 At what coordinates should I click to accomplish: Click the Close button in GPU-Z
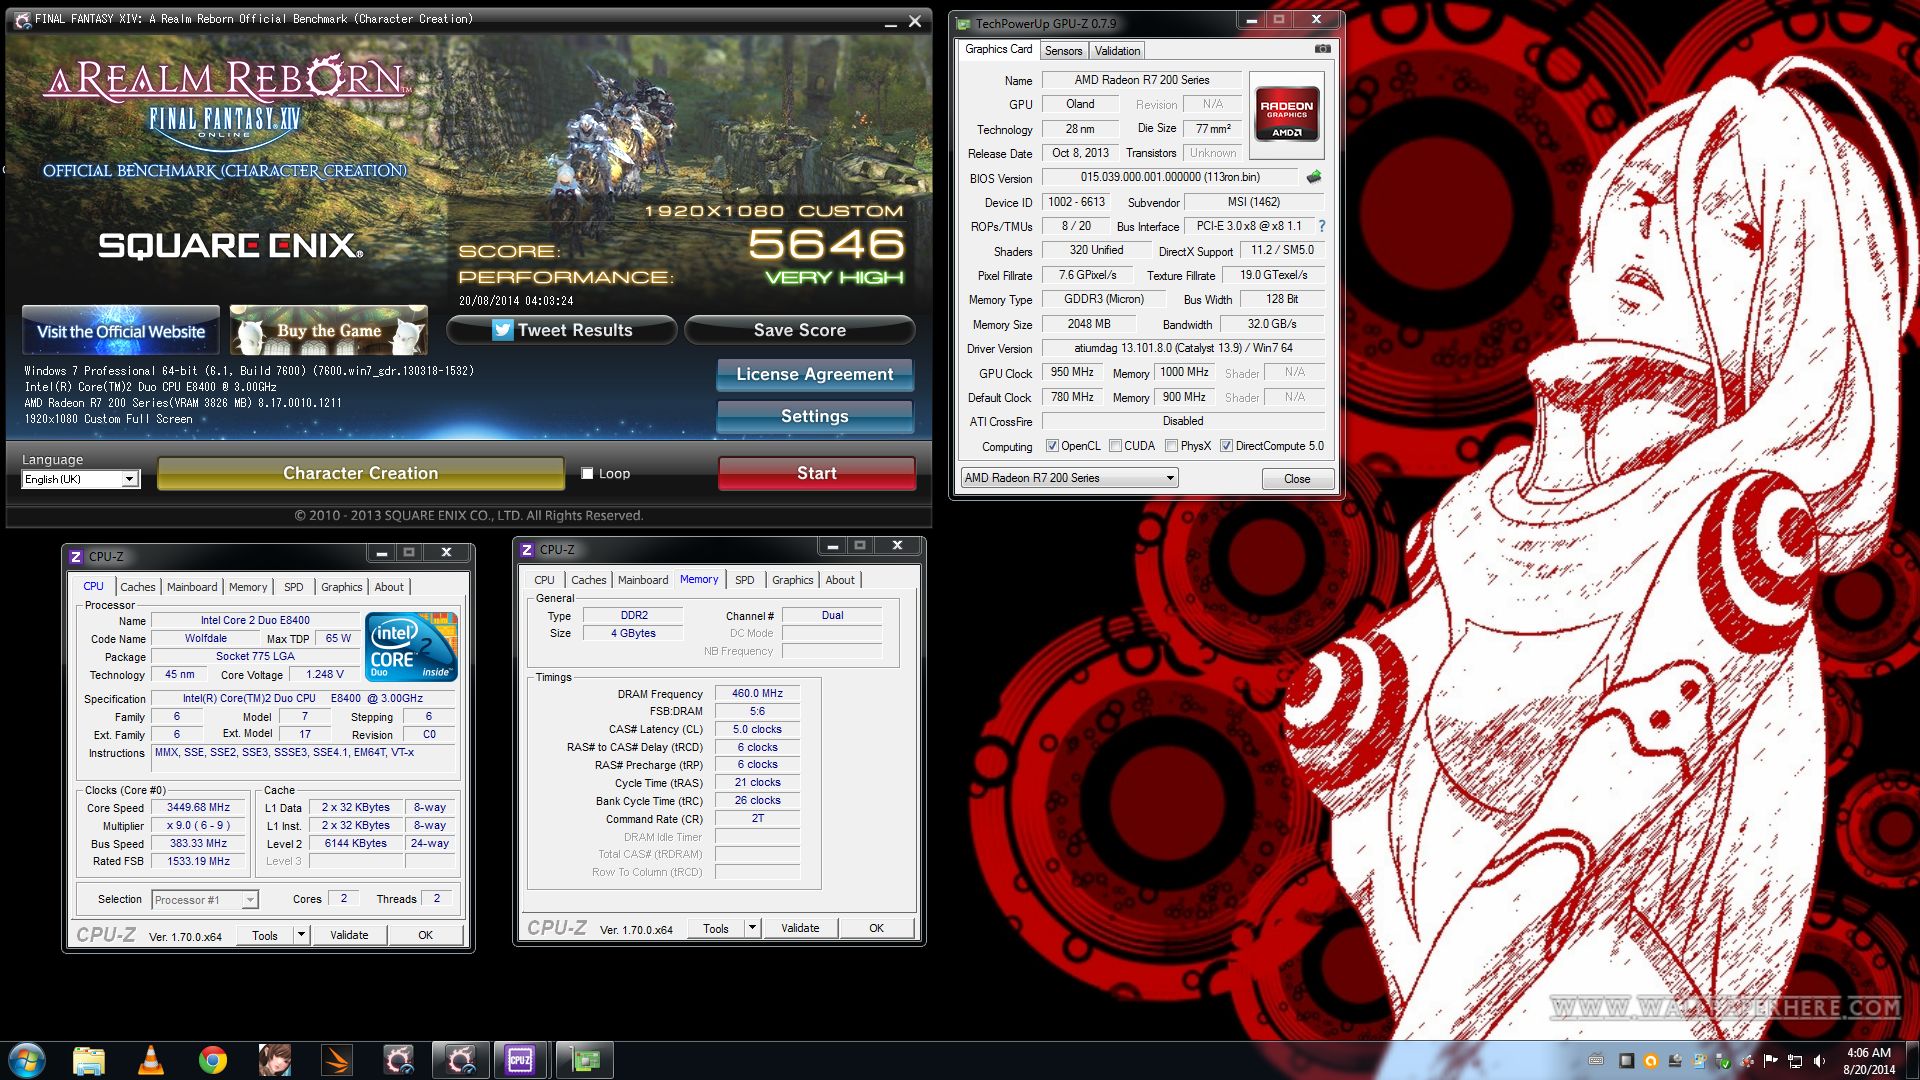click(x=1297, y=479)
